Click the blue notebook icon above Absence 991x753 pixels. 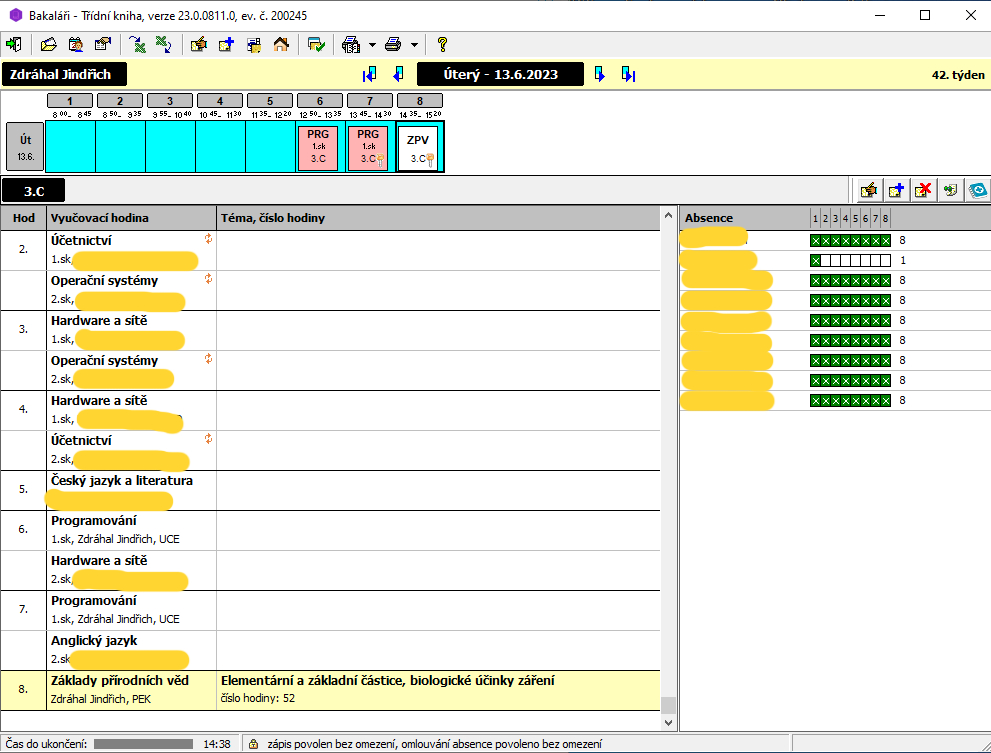976,190
